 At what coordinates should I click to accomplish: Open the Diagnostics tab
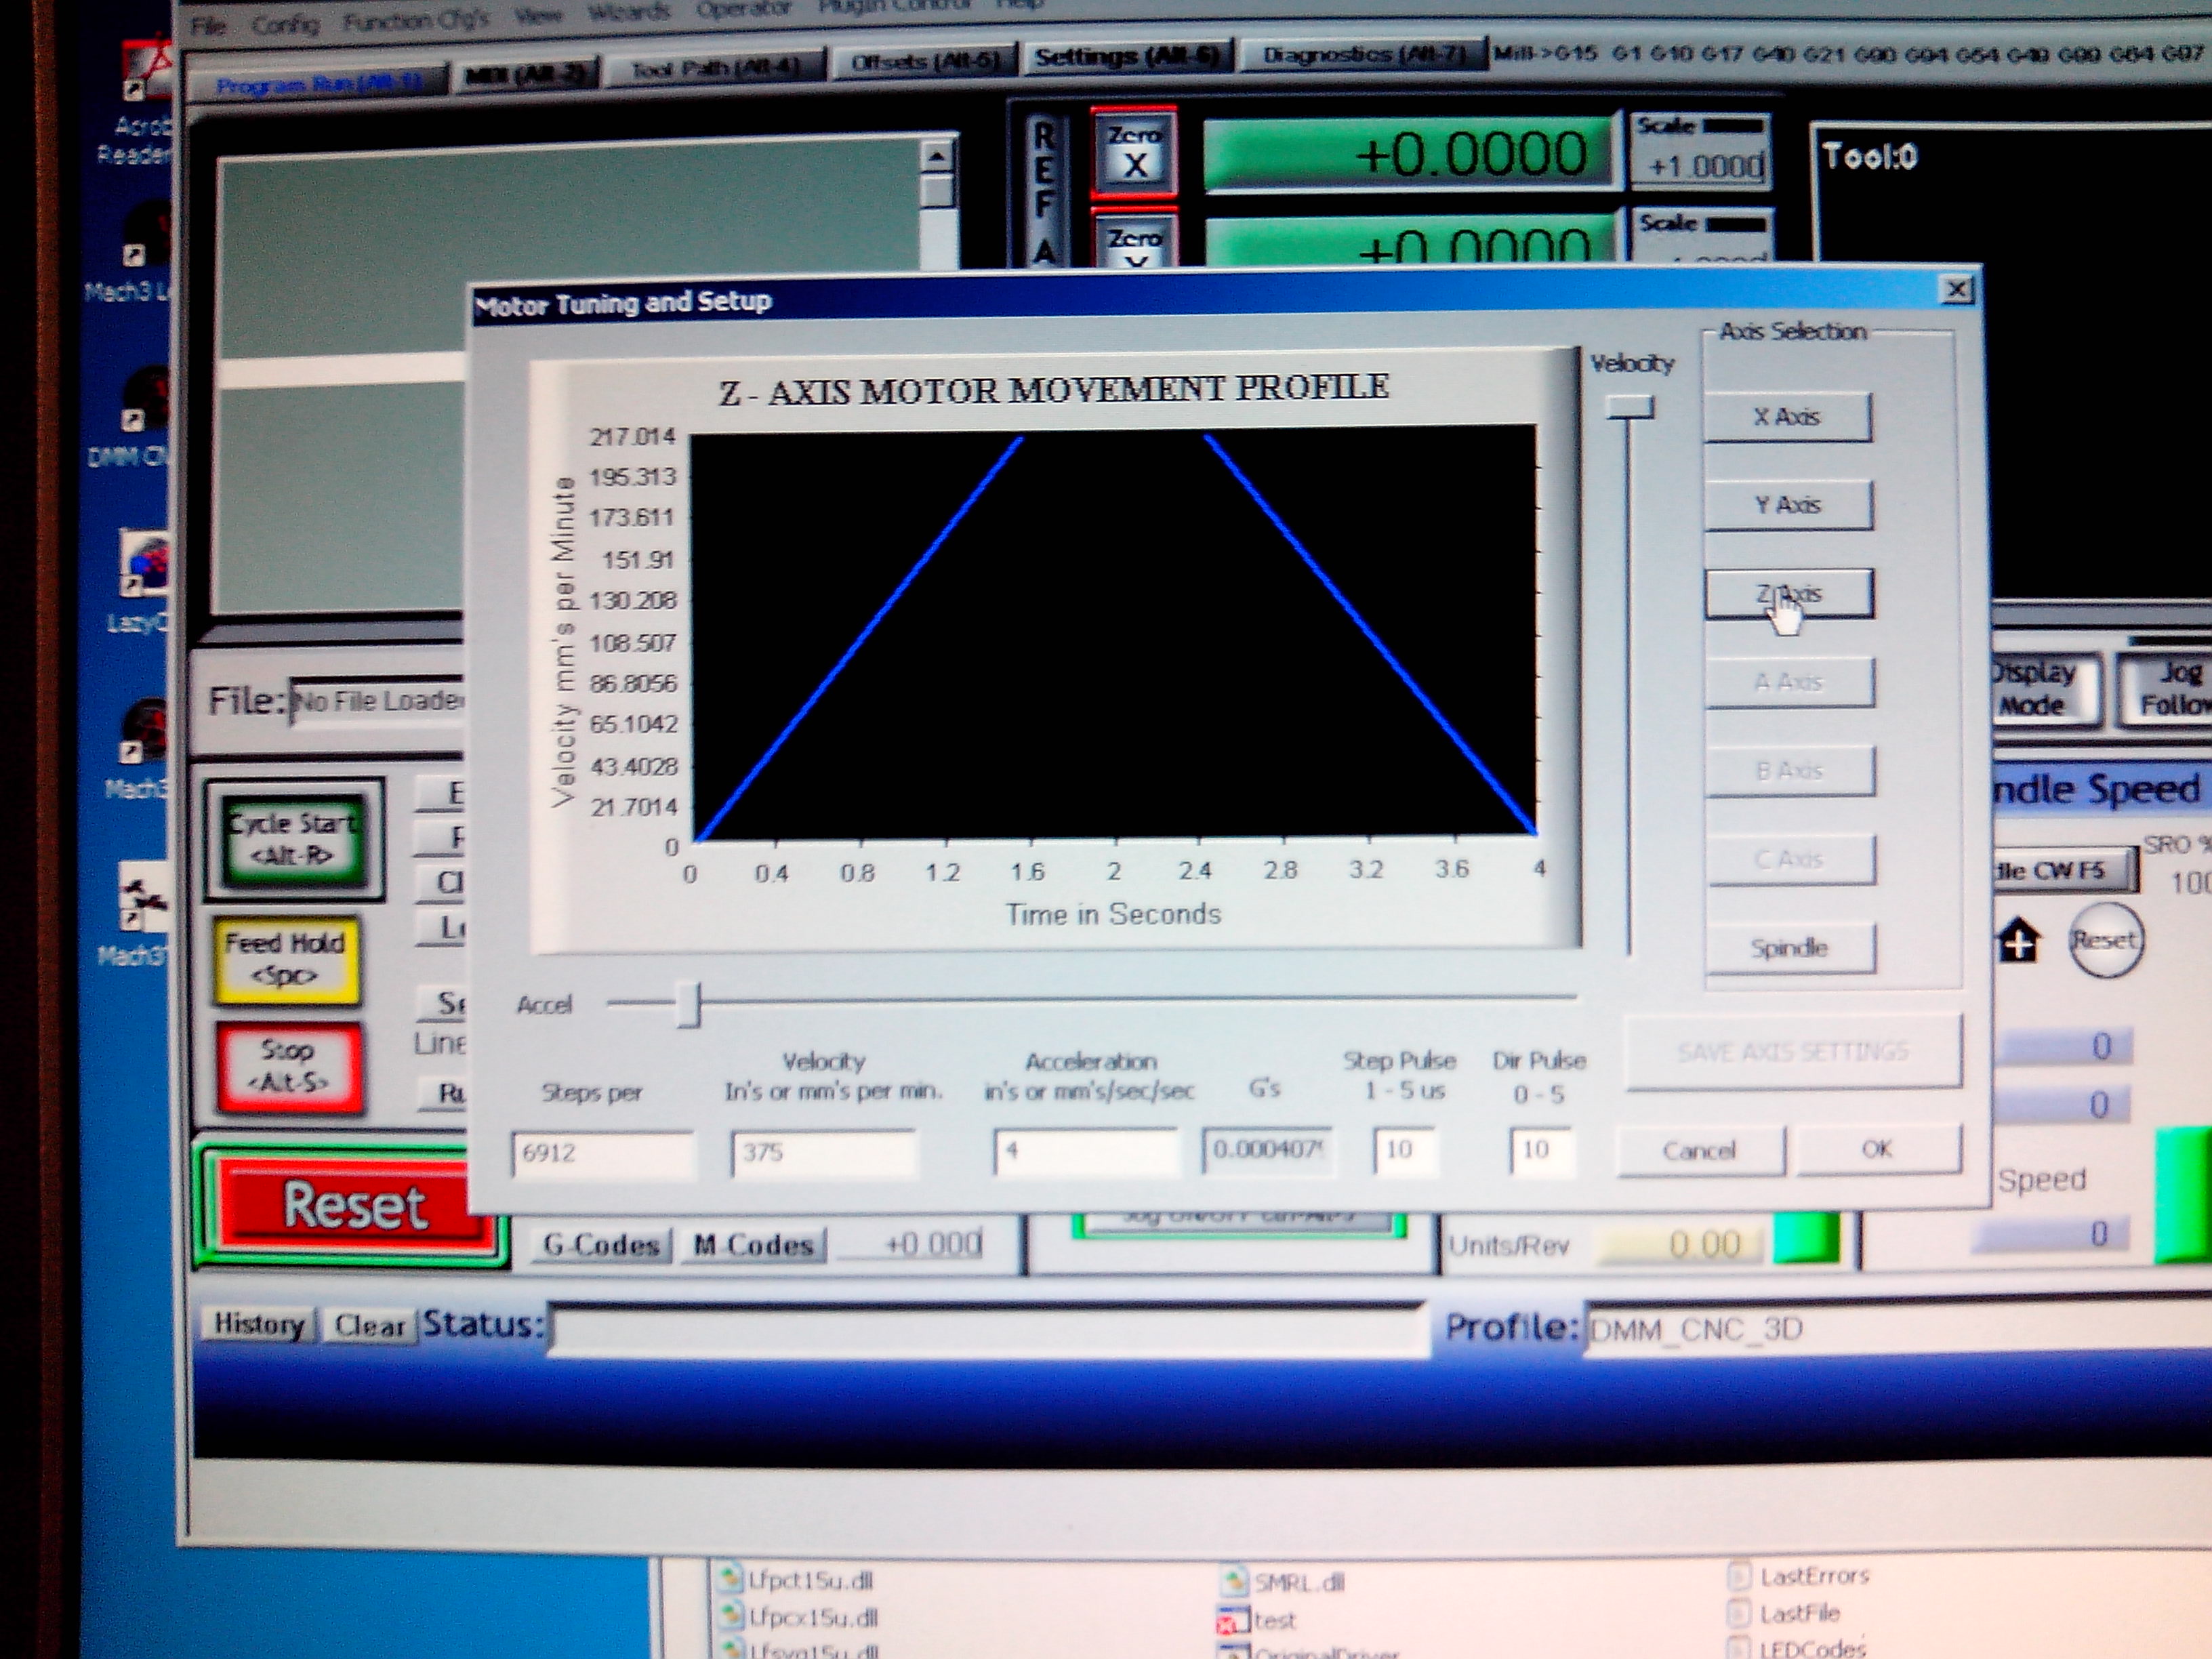click(x=1363, y=55)
